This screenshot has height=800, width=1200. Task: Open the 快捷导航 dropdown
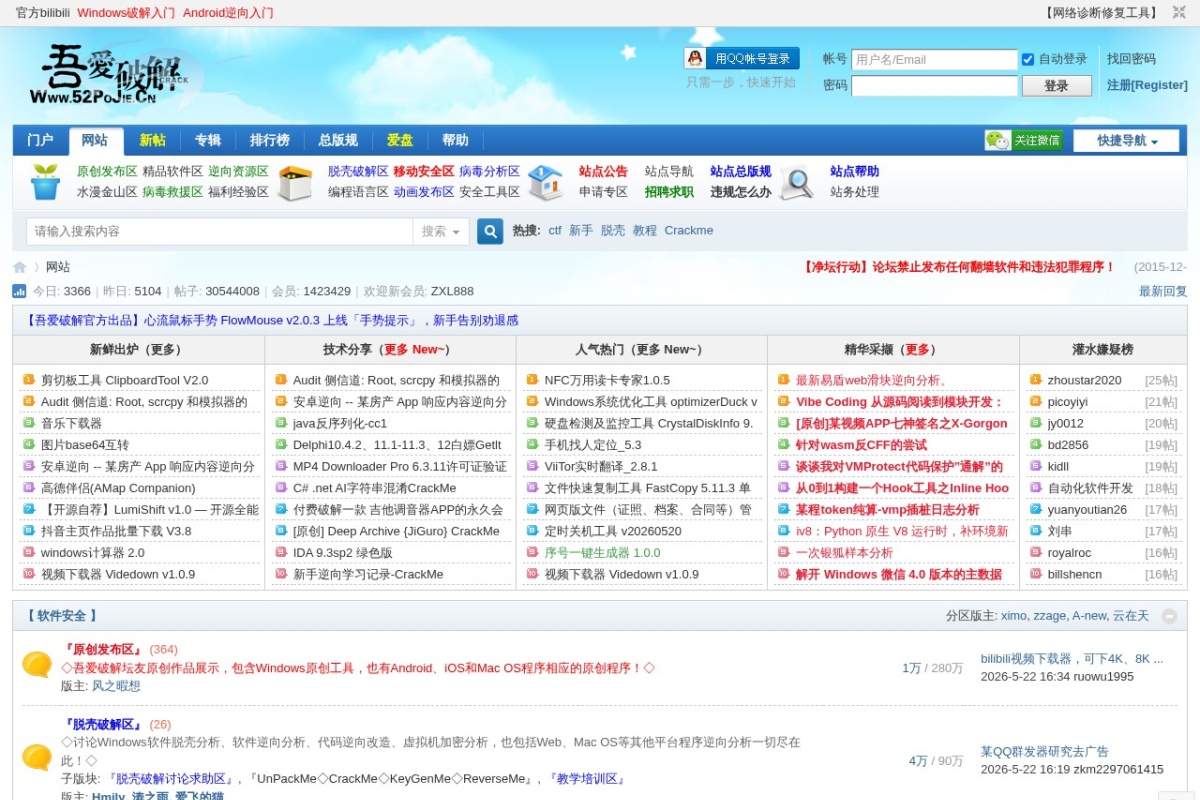[1126, 141]
